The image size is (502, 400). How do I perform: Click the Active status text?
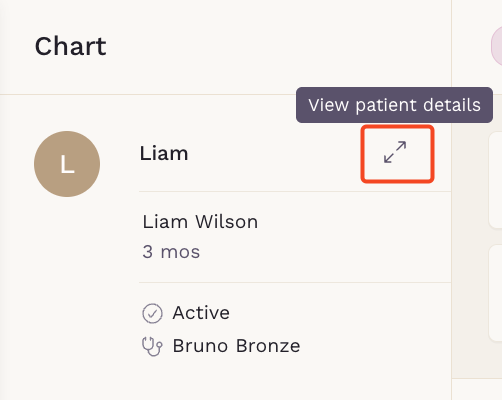[201, 313]
